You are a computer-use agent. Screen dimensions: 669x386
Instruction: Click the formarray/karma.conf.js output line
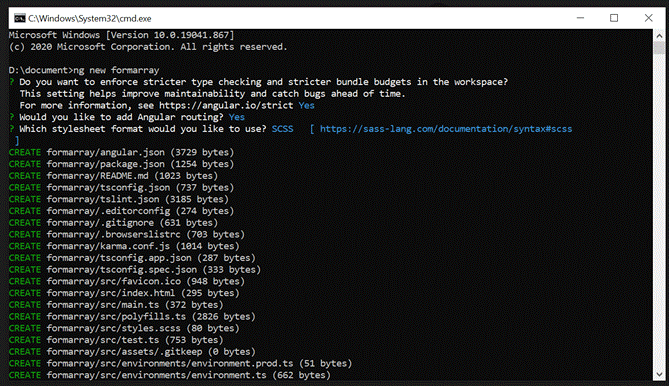124,246
